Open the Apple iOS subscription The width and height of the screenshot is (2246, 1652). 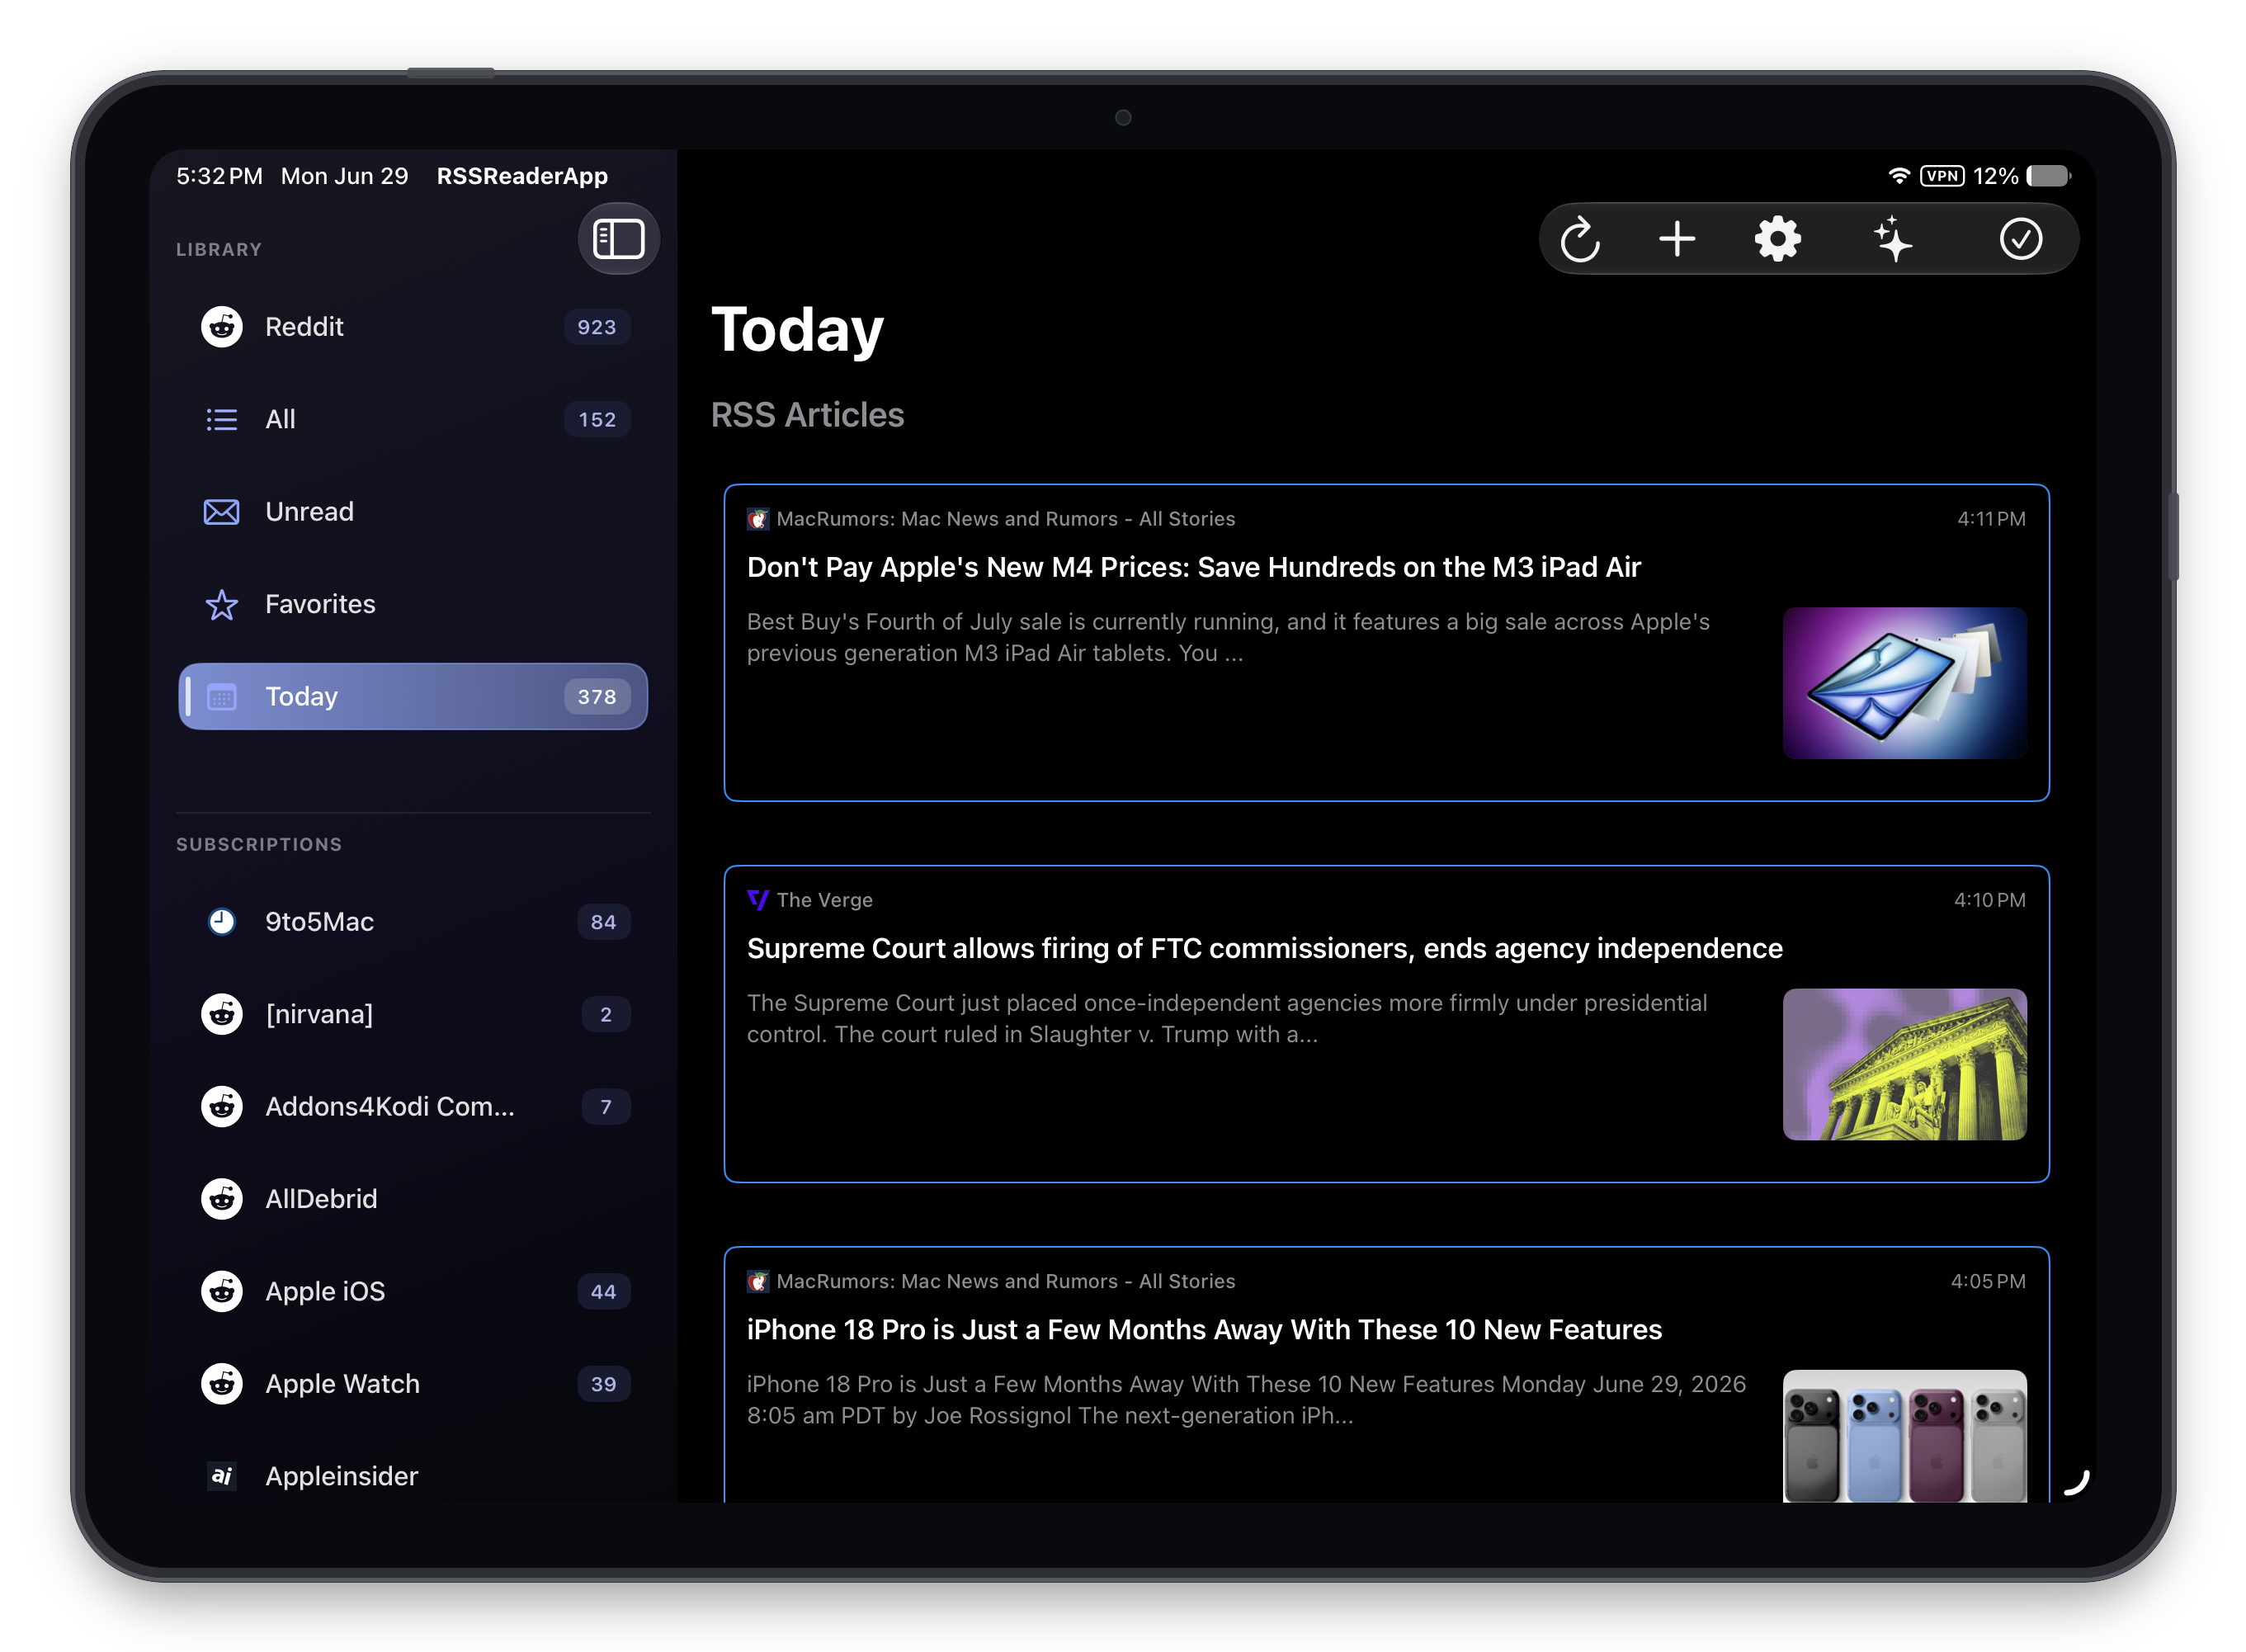coord(413,1292)
